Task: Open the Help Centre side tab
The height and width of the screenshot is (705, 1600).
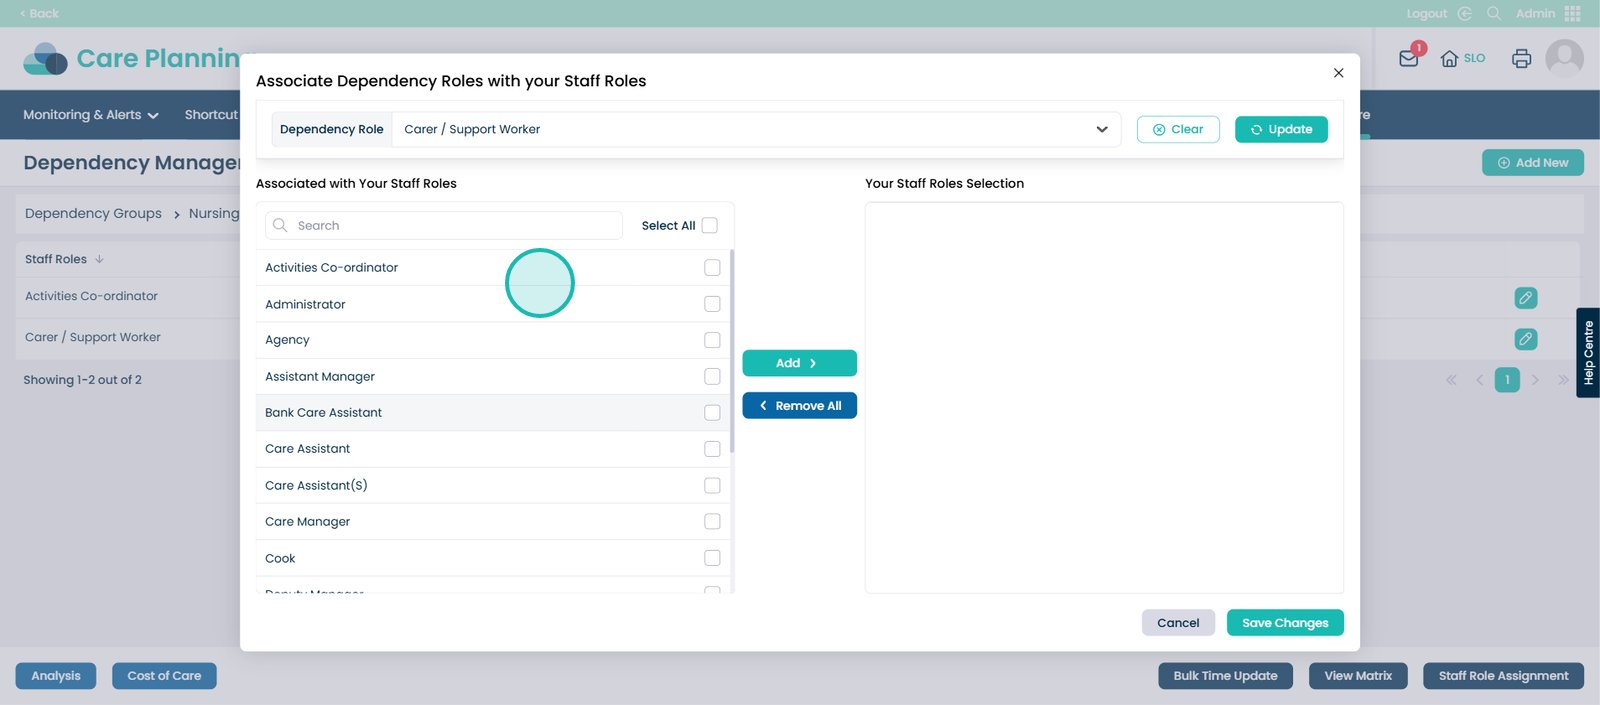Action: pos(1588,353)
